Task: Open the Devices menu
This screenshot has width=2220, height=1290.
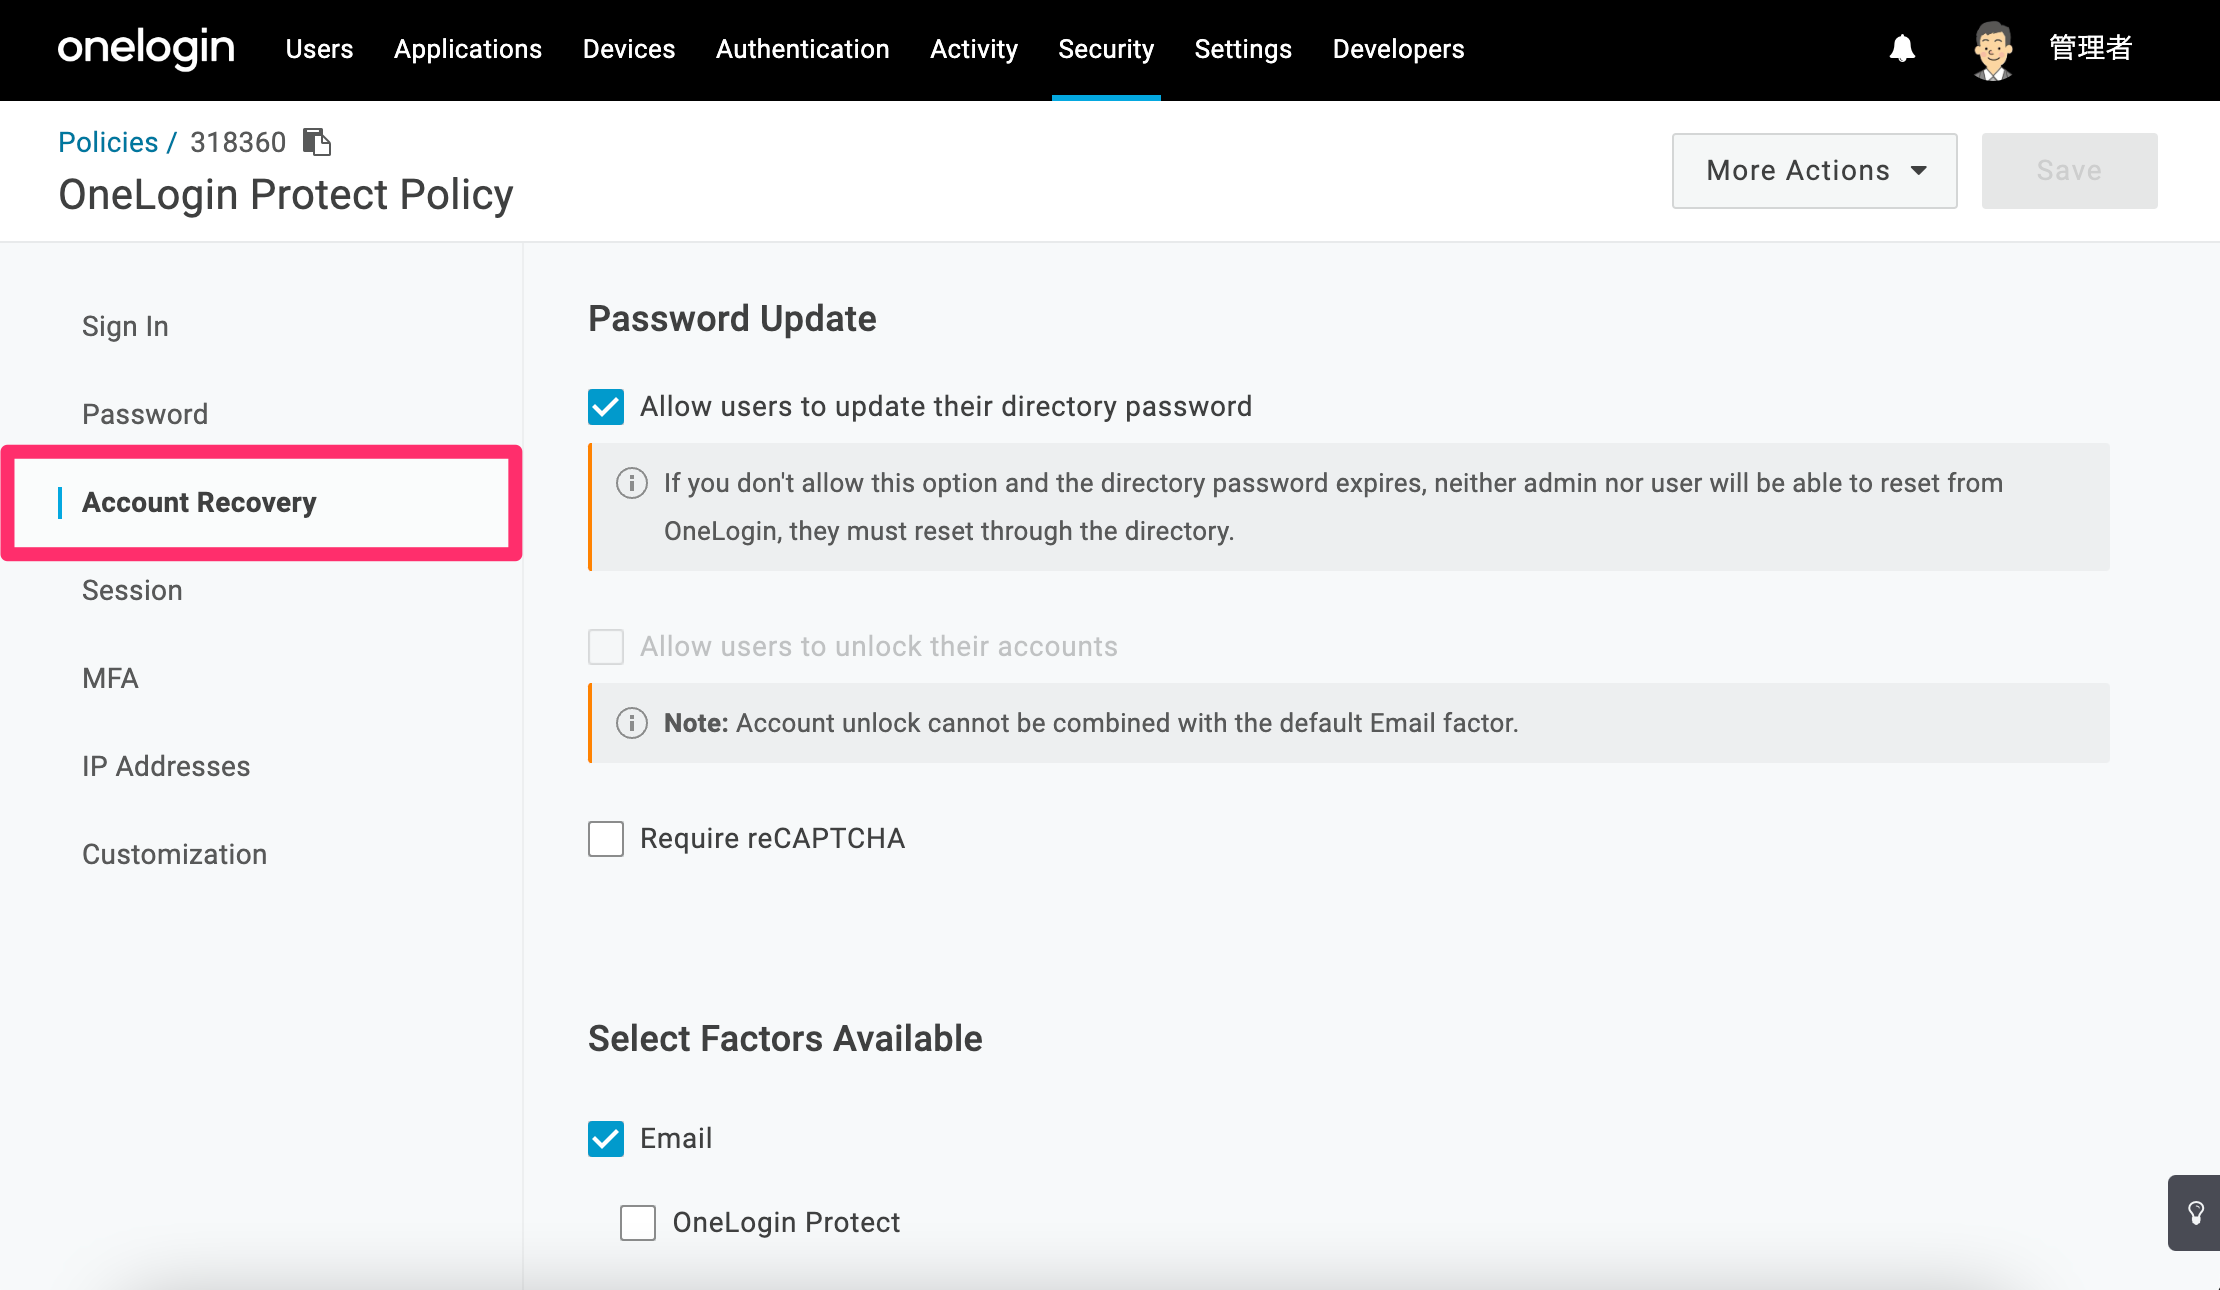Action: pyautogui.click(x=629, y=49)
